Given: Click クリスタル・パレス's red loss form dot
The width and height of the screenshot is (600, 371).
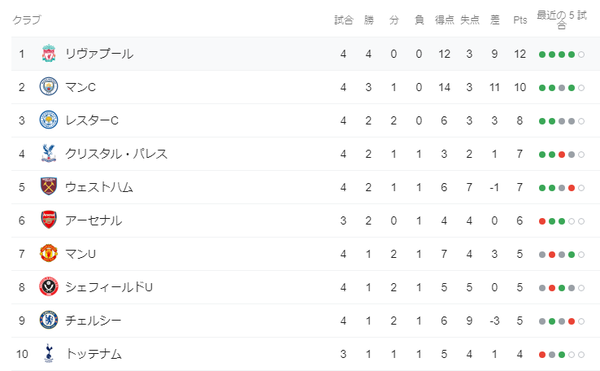Looking at the screenshot, I should pyautogui.click(x=562, y=155).
